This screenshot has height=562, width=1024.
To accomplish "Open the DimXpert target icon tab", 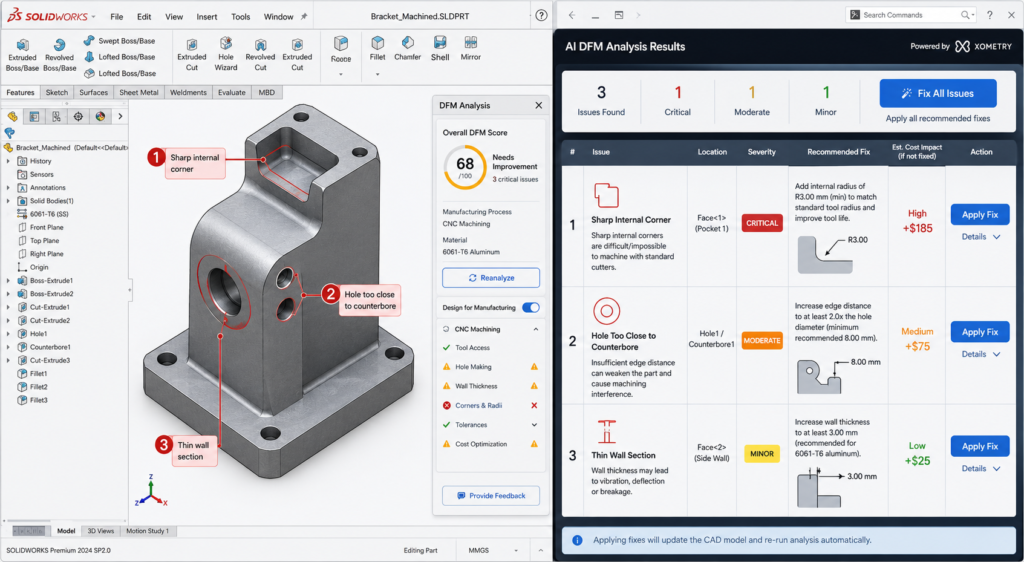I will click(x=78, y=116).
